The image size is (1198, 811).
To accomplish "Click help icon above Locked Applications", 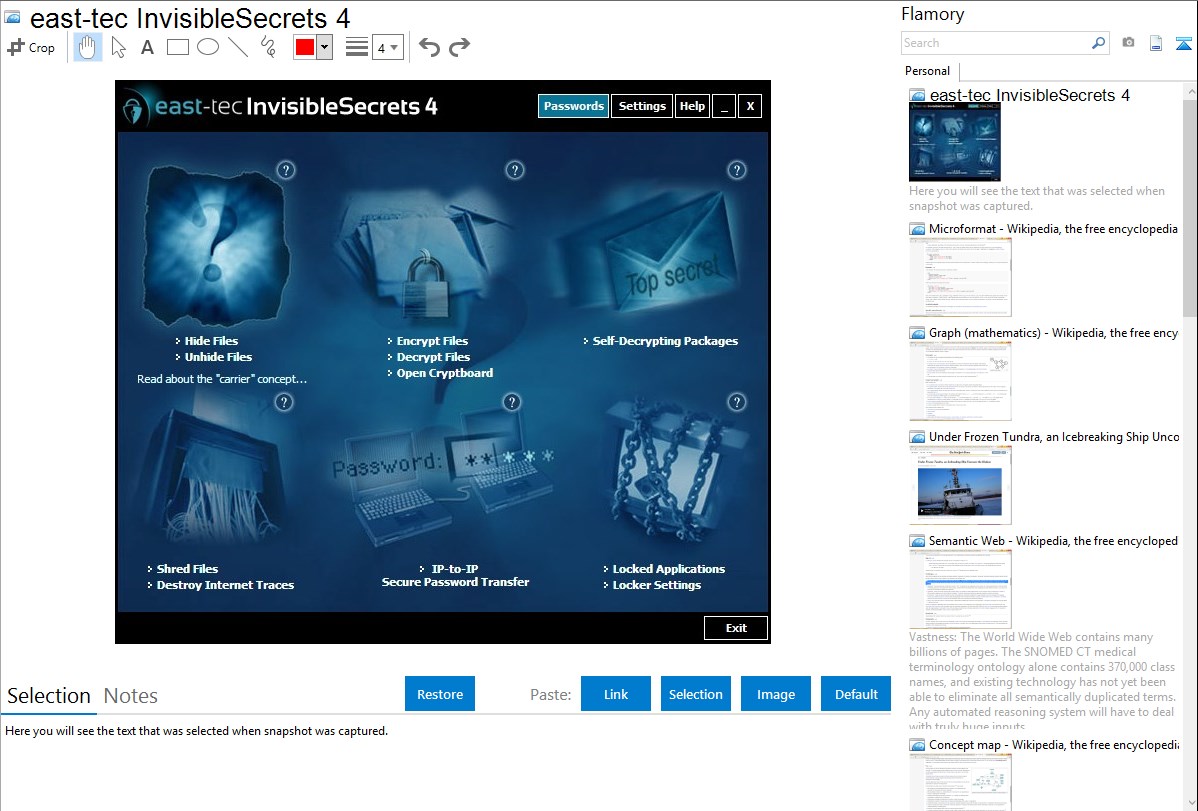I will (737, 402).
